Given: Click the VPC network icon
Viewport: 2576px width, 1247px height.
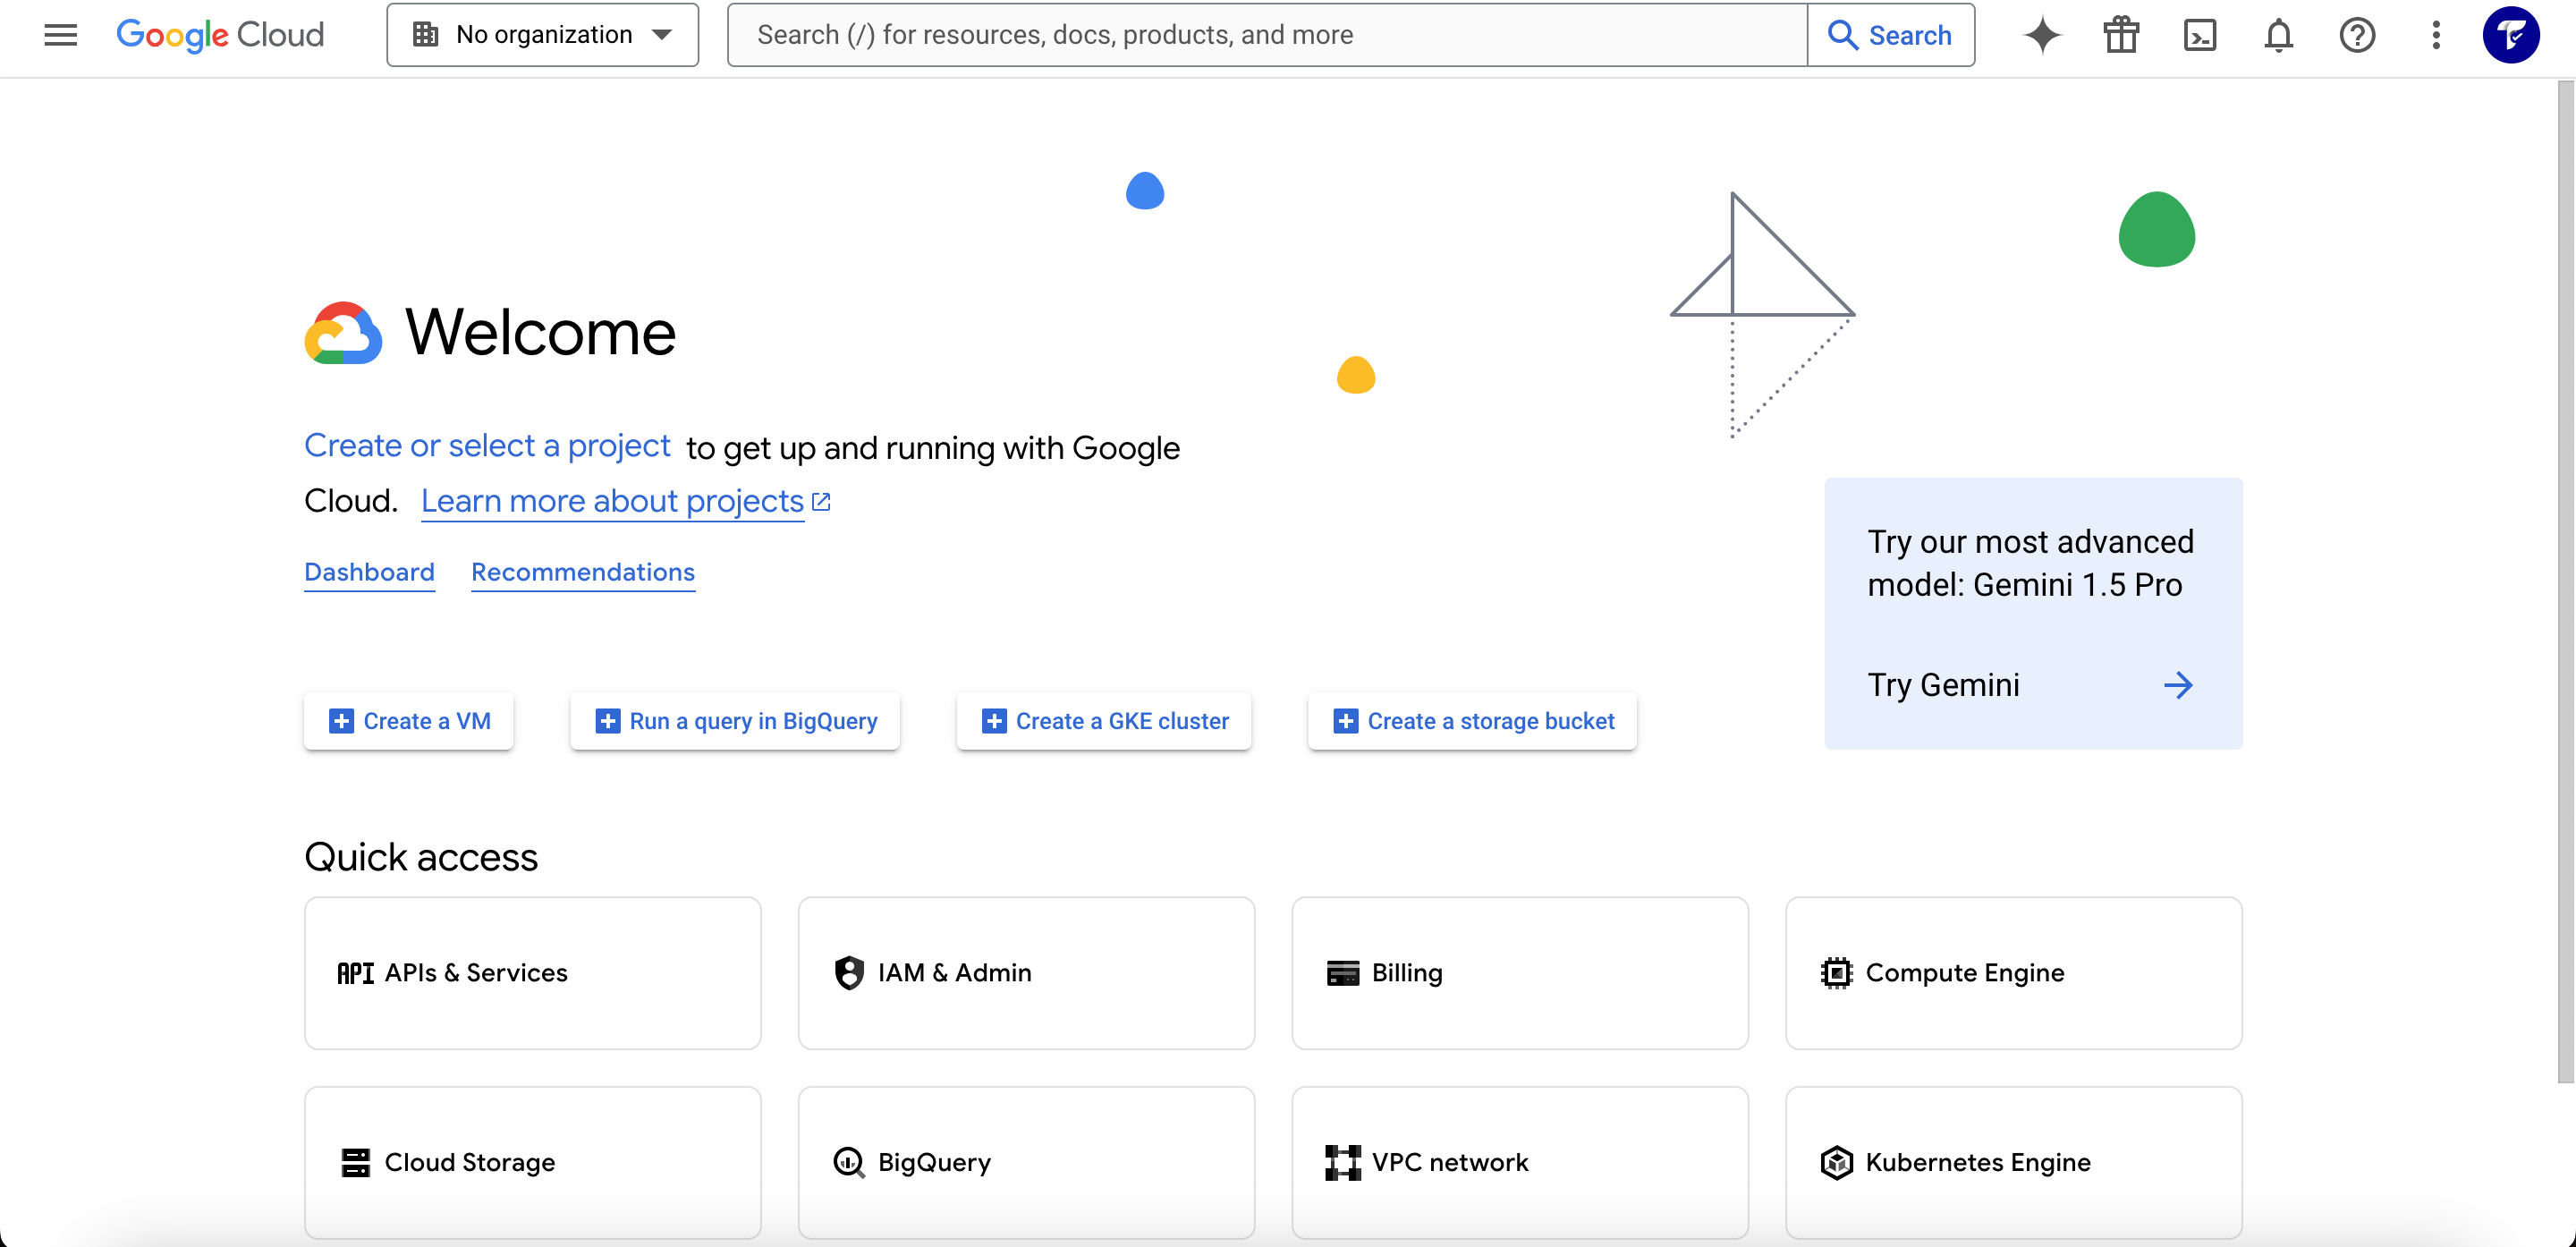Looking at the screenshot, I should pos(1342,1162).
